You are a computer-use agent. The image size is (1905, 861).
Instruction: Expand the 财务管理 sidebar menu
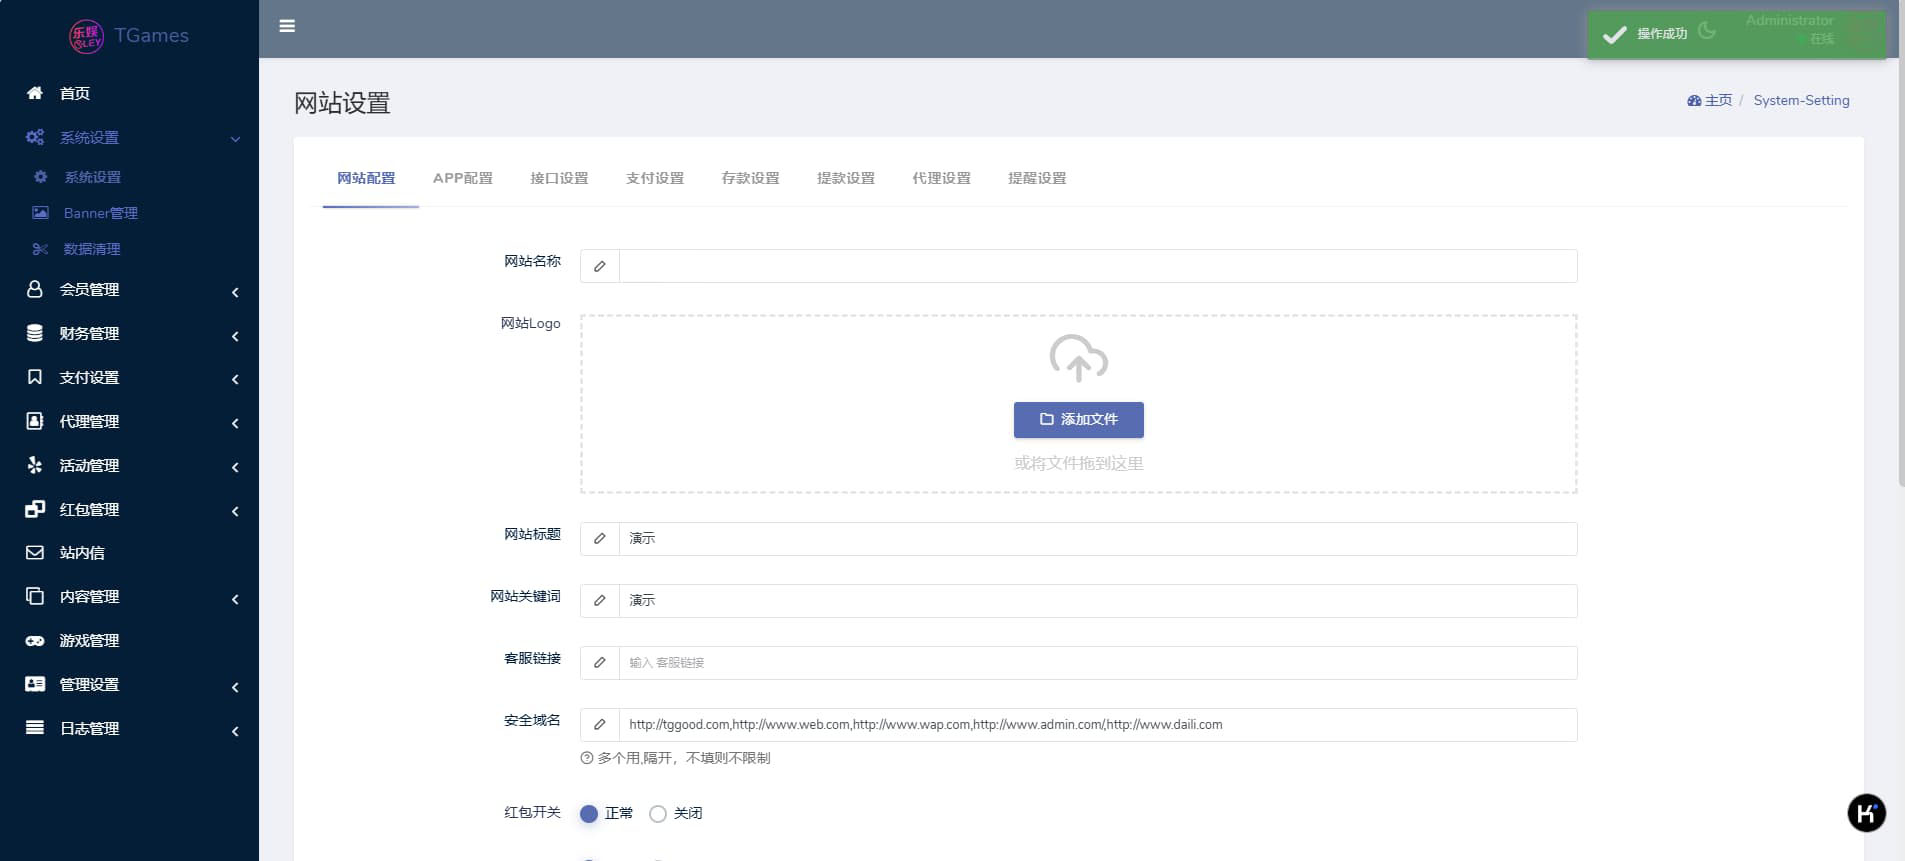pos(129,334)
